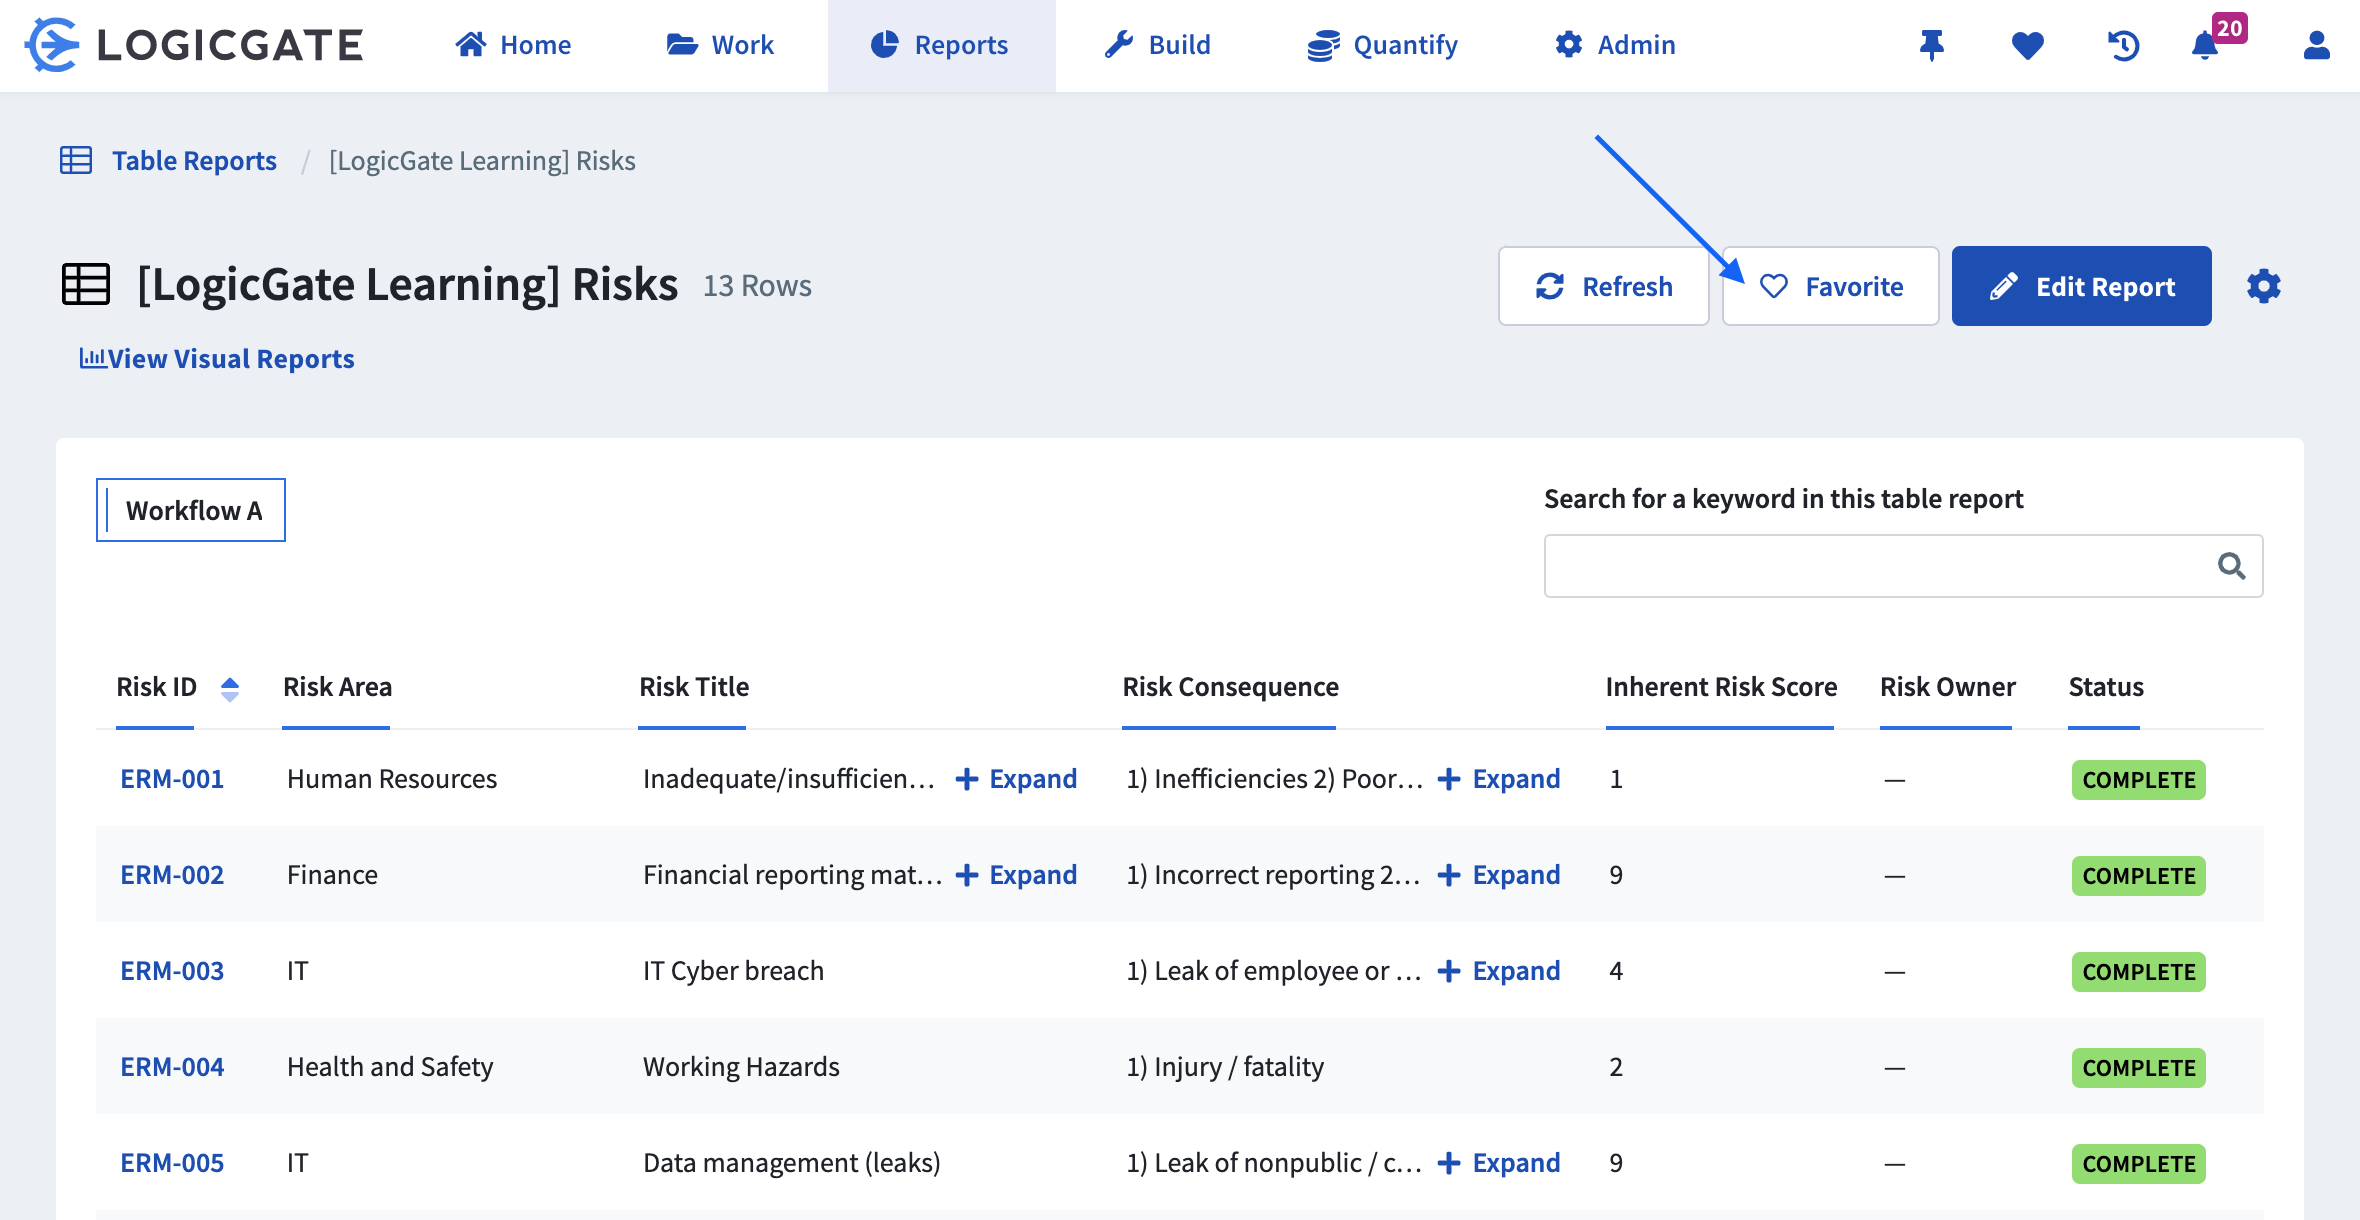Open the pinned items pushpin icon
The image size is (2360, 1220).
(1932, 45)
